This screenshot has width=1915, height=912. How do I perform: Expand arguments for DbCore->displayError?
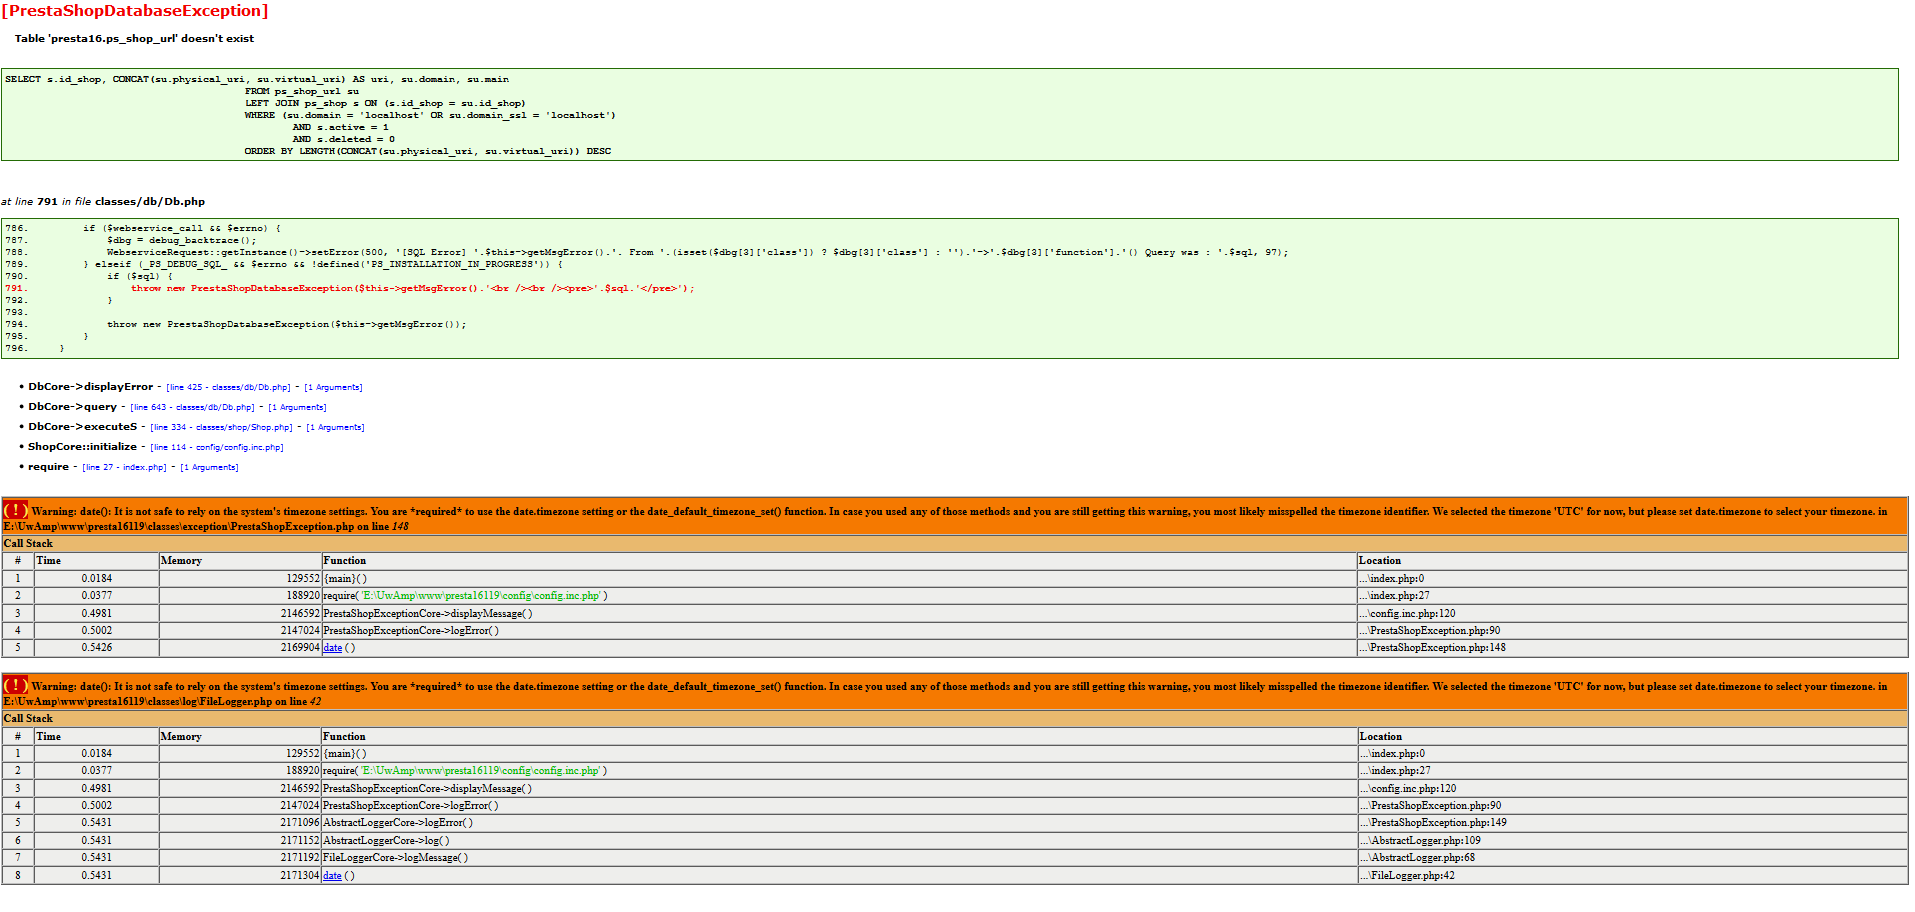[x=333, y=387]
